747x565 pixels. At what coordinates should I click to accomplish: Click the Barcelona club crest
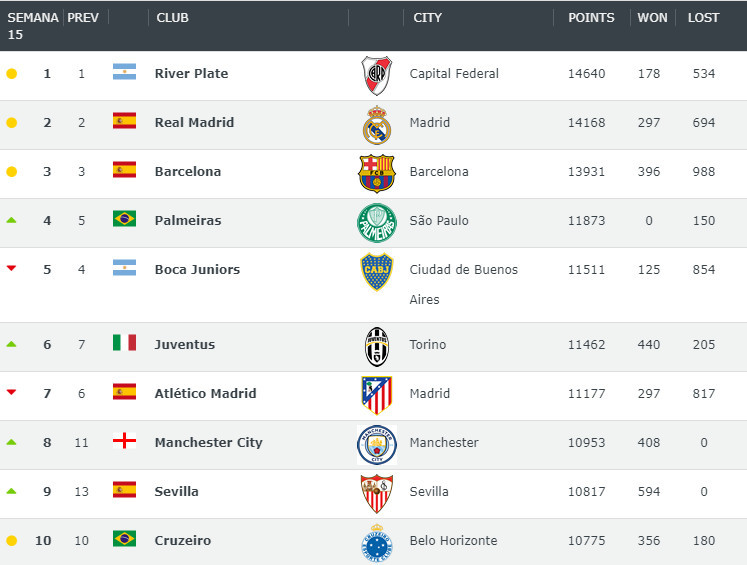(x=377, y=173)
